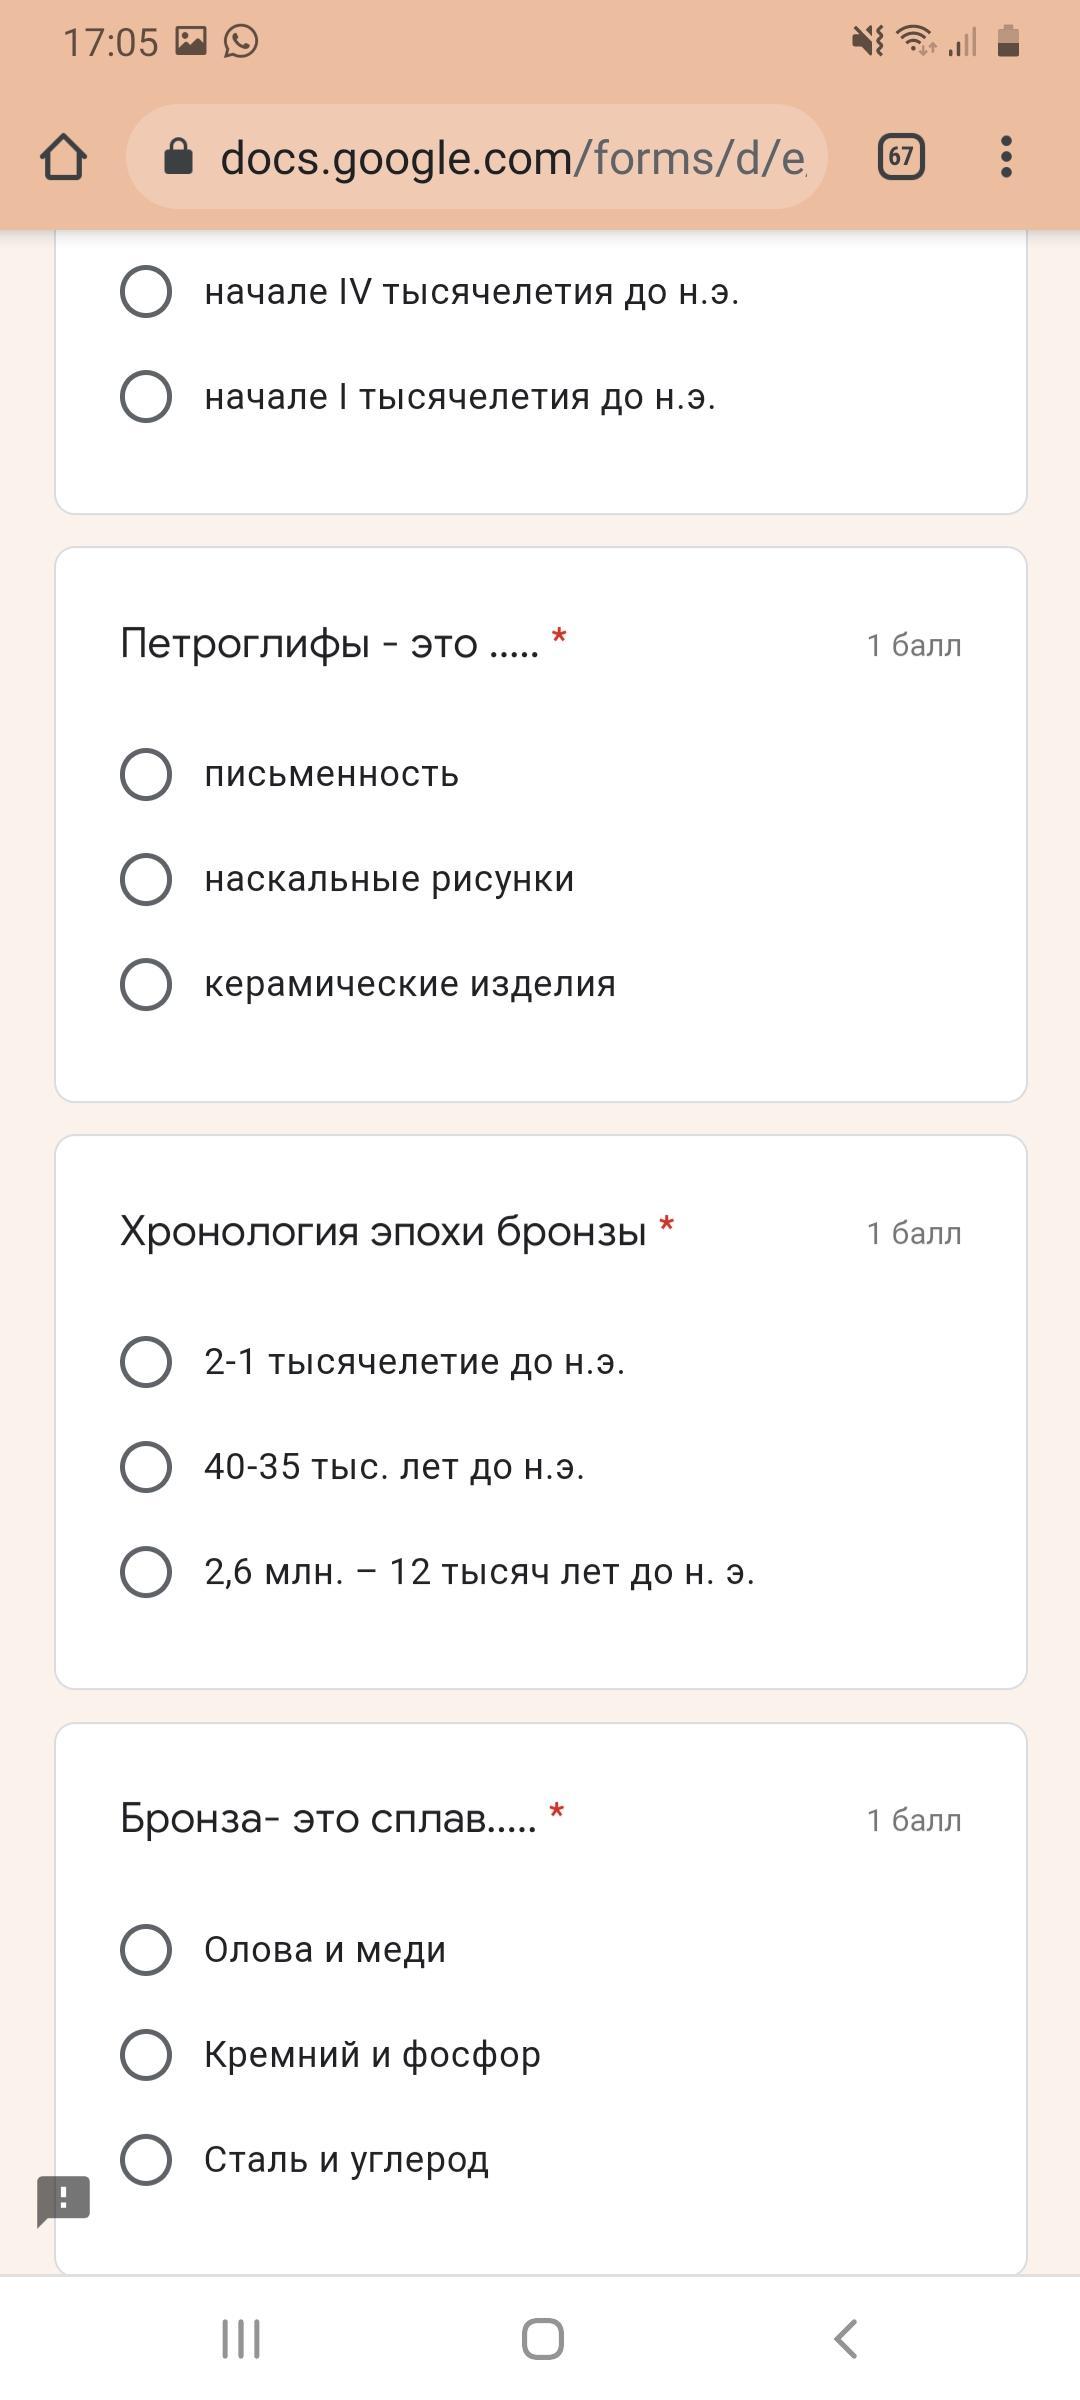Viewport: 1080px width, 2400px height.
Task: Tap the browser home icon
Action: pos(63,157)
